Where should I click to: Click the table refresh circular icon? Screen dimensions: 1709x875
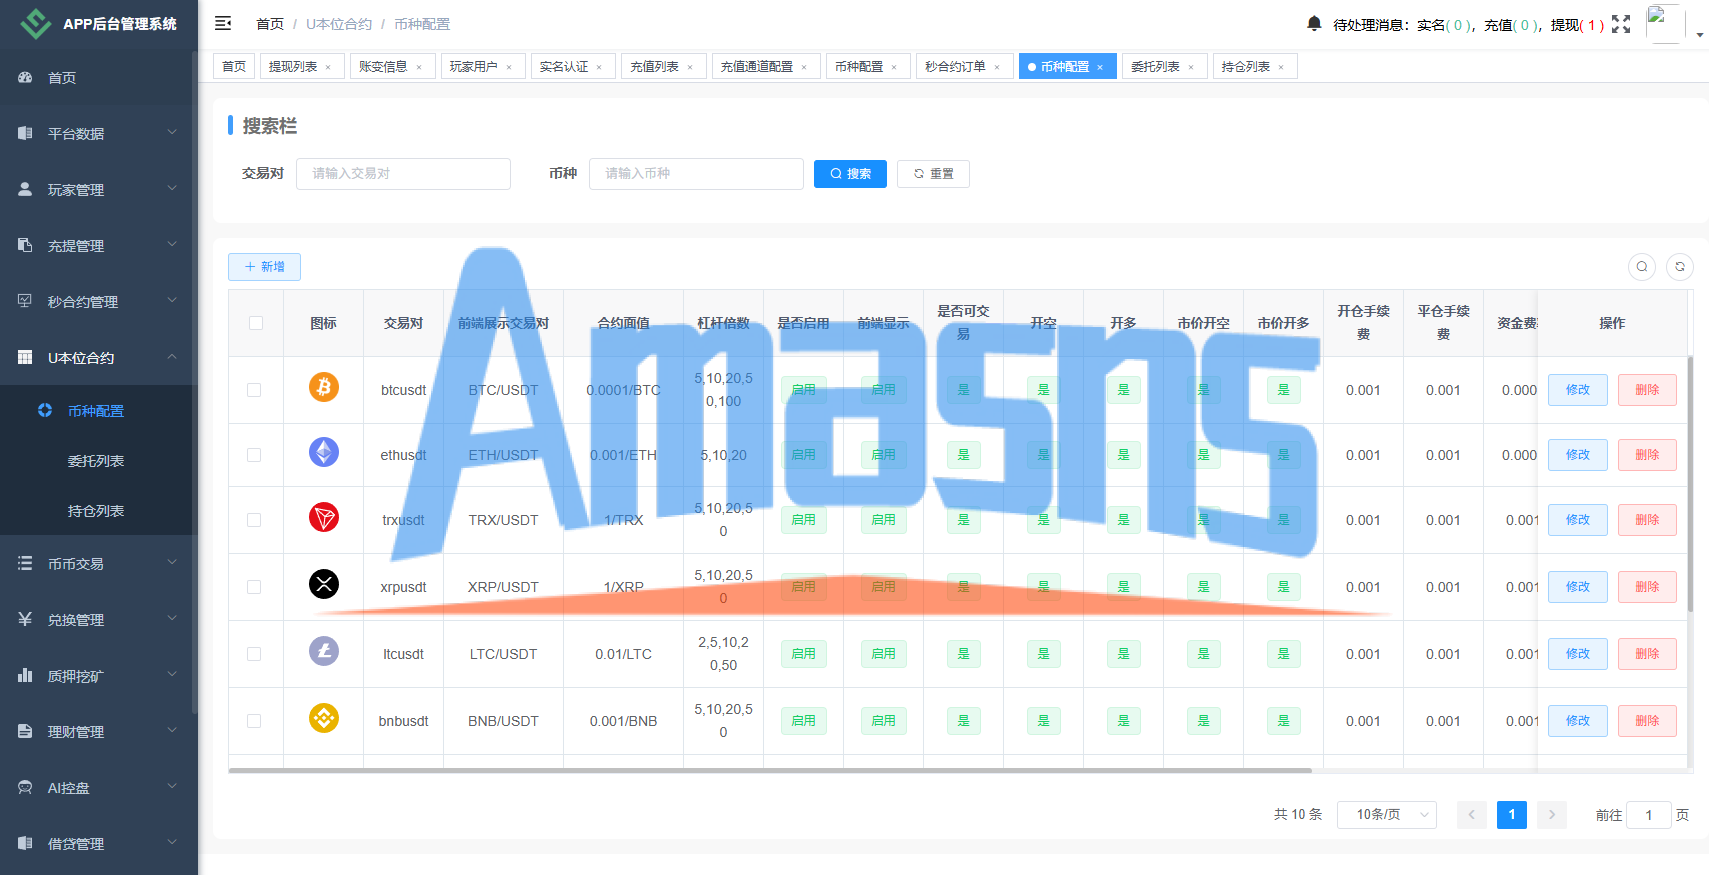1680,267
